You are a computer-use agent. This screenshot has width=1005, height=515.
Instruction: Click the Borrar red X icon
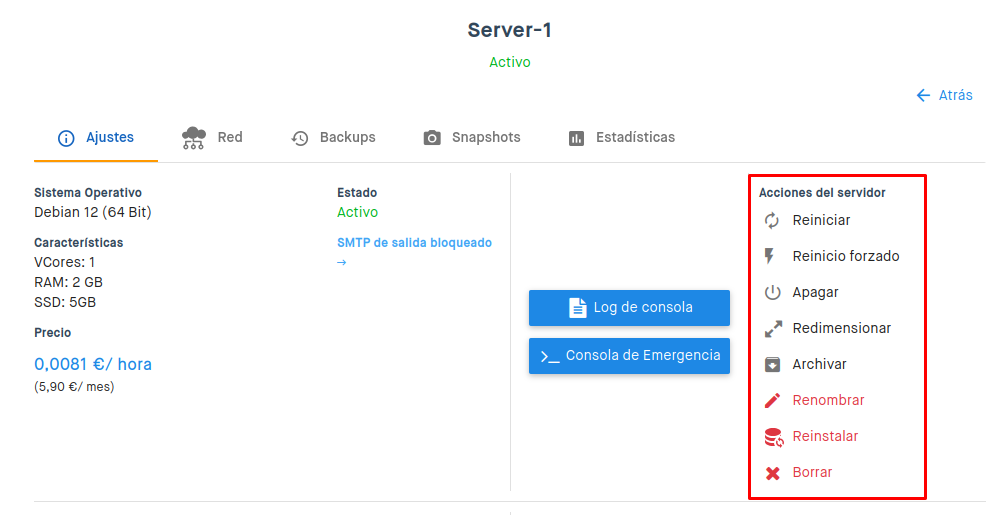[x=772, y=473]
